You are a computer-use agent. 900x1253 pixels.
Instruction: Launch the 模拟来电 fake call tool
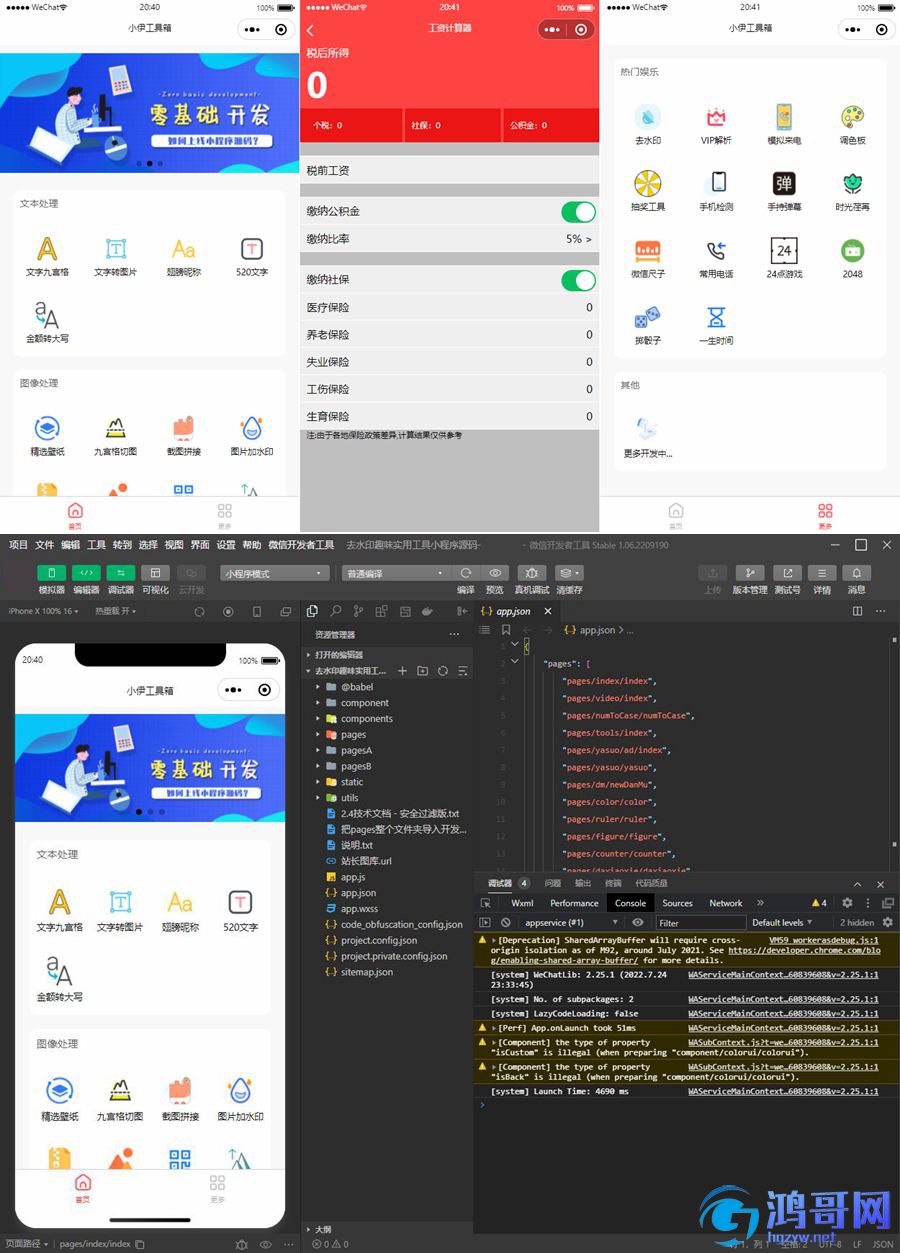(x=784, y=117)
